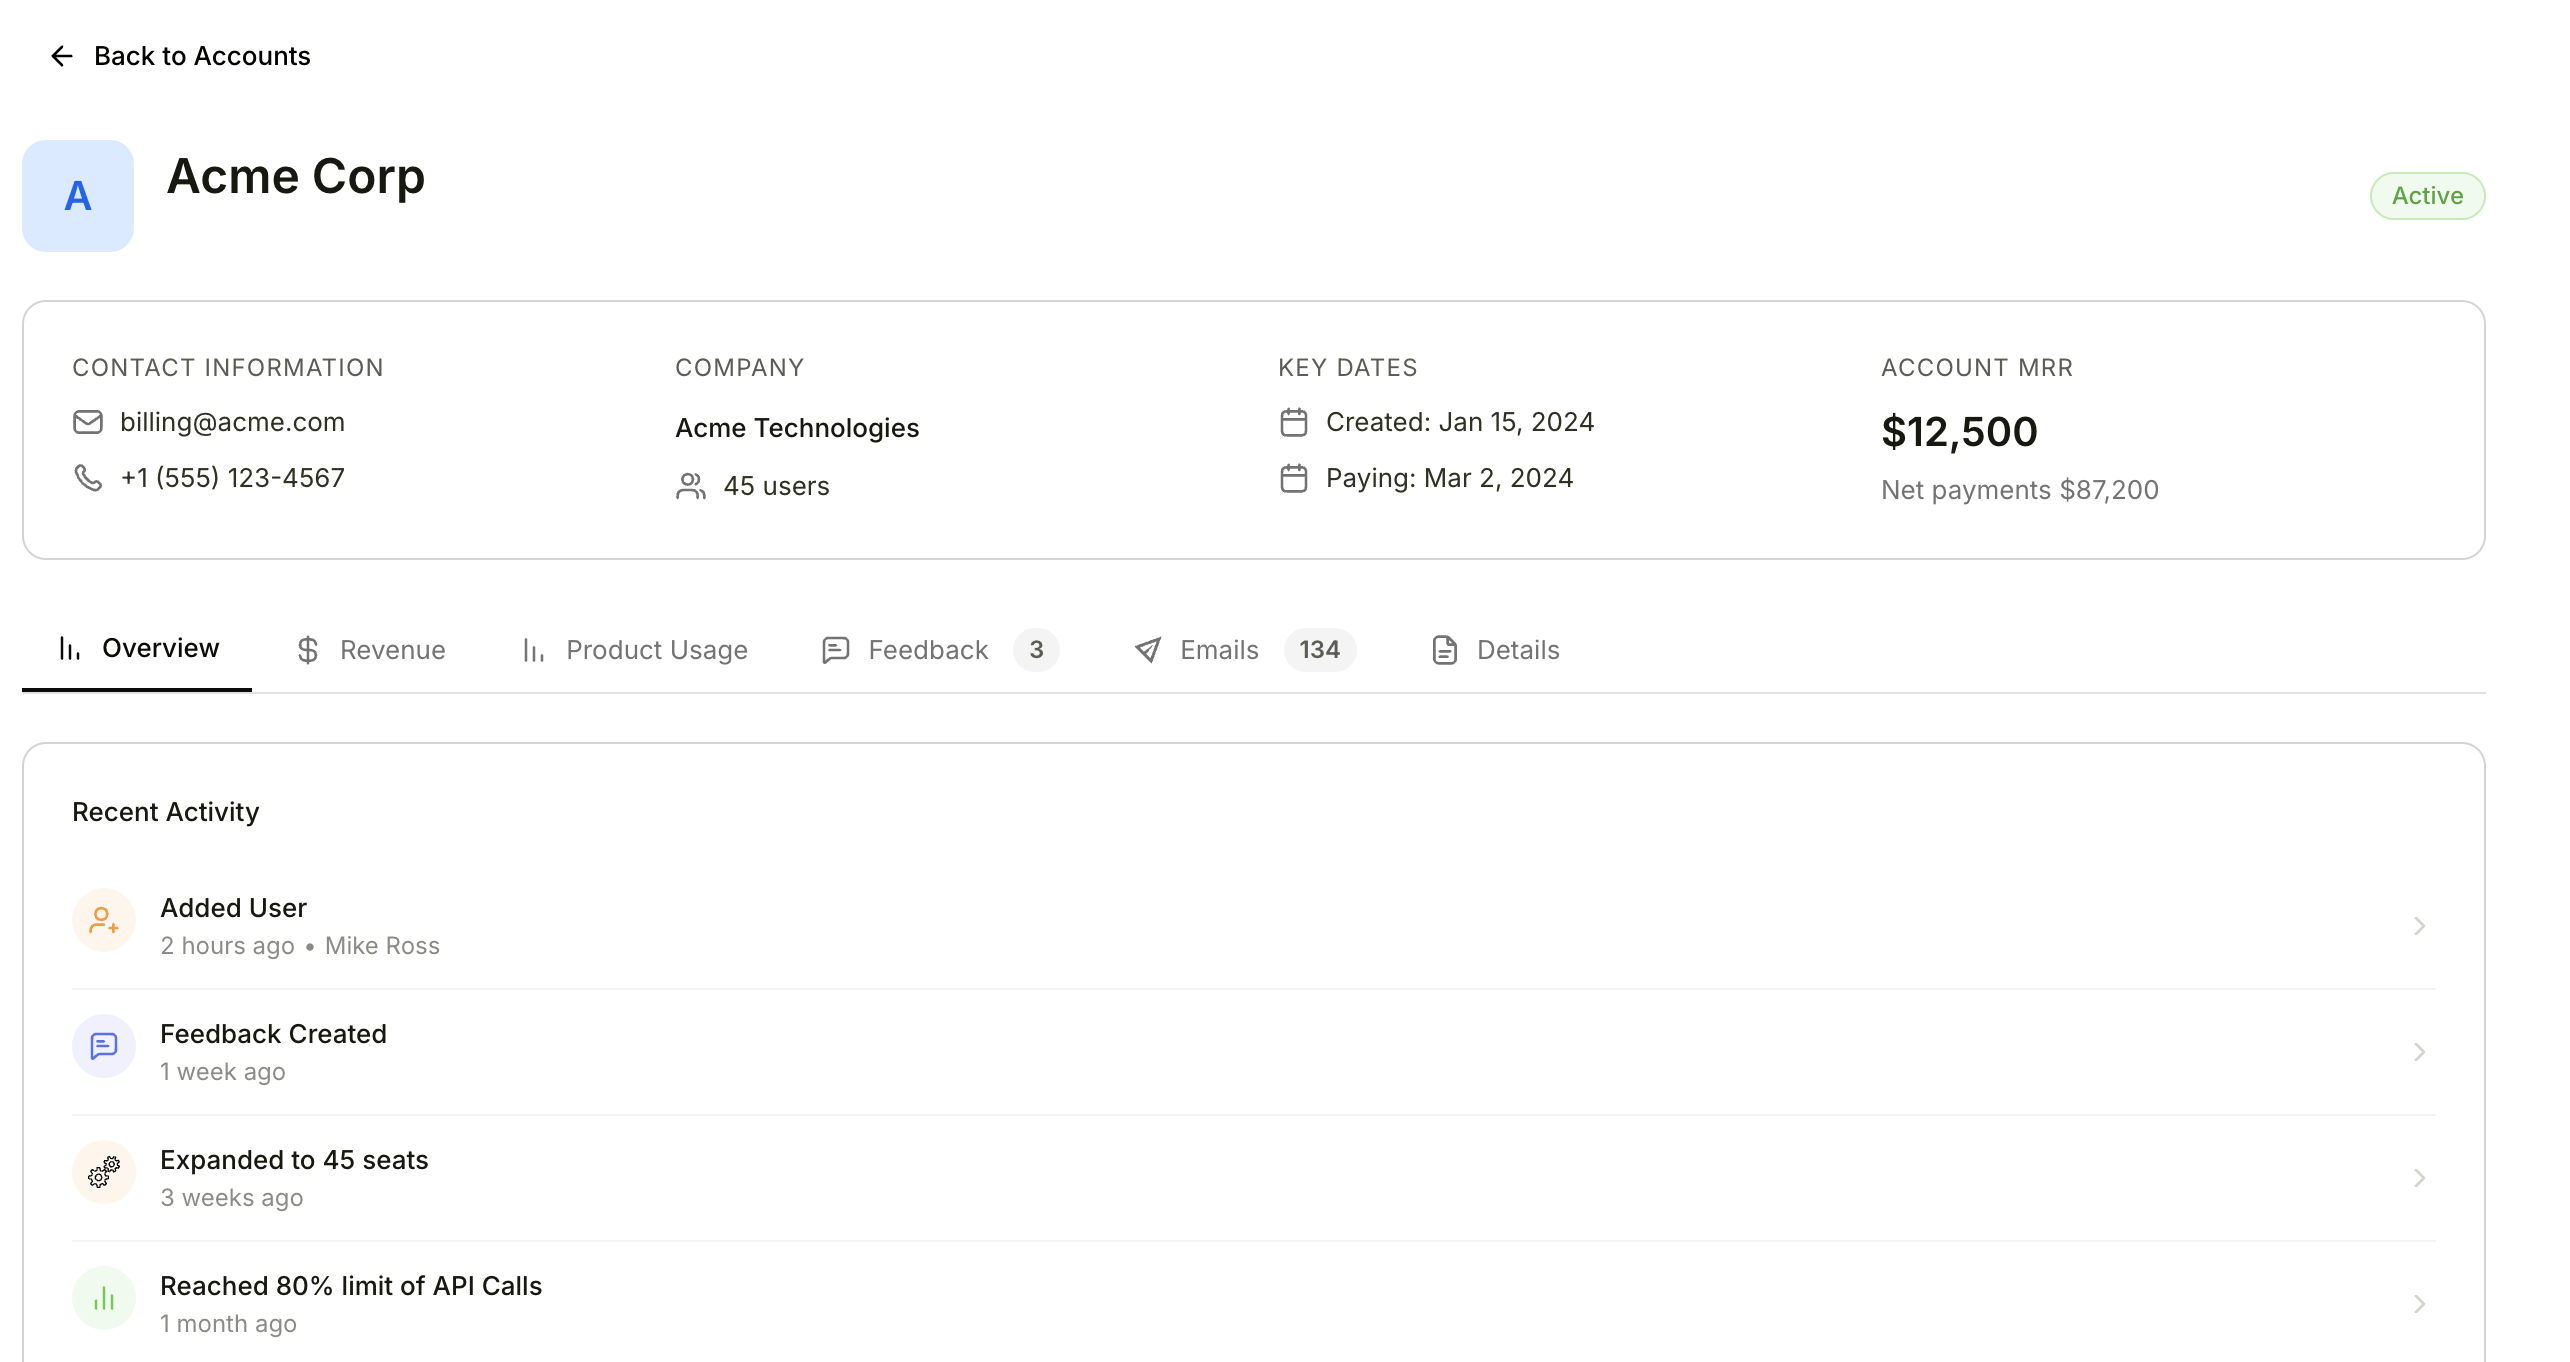The image size is (2570, 1362).
Task: Open Reached 80% limit of API Calls entry
Action: (1254, 1302)
